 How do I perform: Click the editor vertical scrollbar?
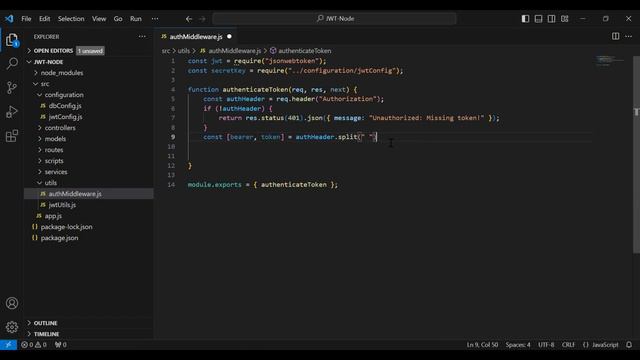[636, 155]
